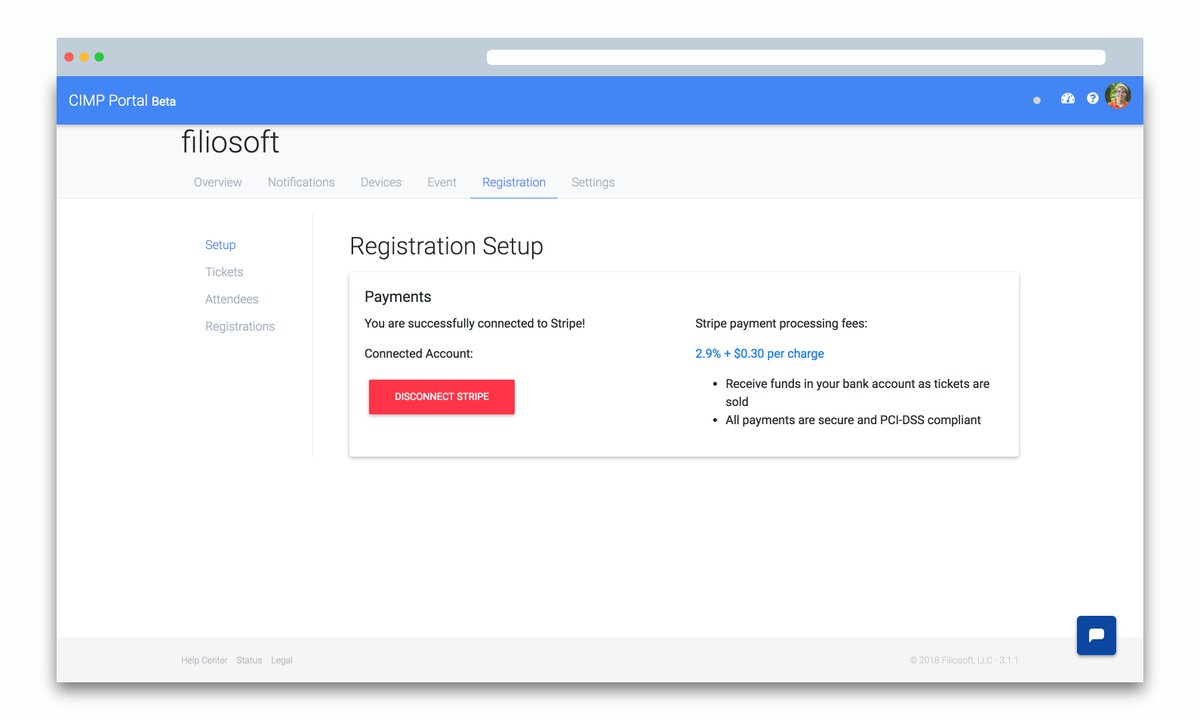Click the help question mark icon
The width and height of the screenshot is (1200, 720).
(x=1093, y=99)
